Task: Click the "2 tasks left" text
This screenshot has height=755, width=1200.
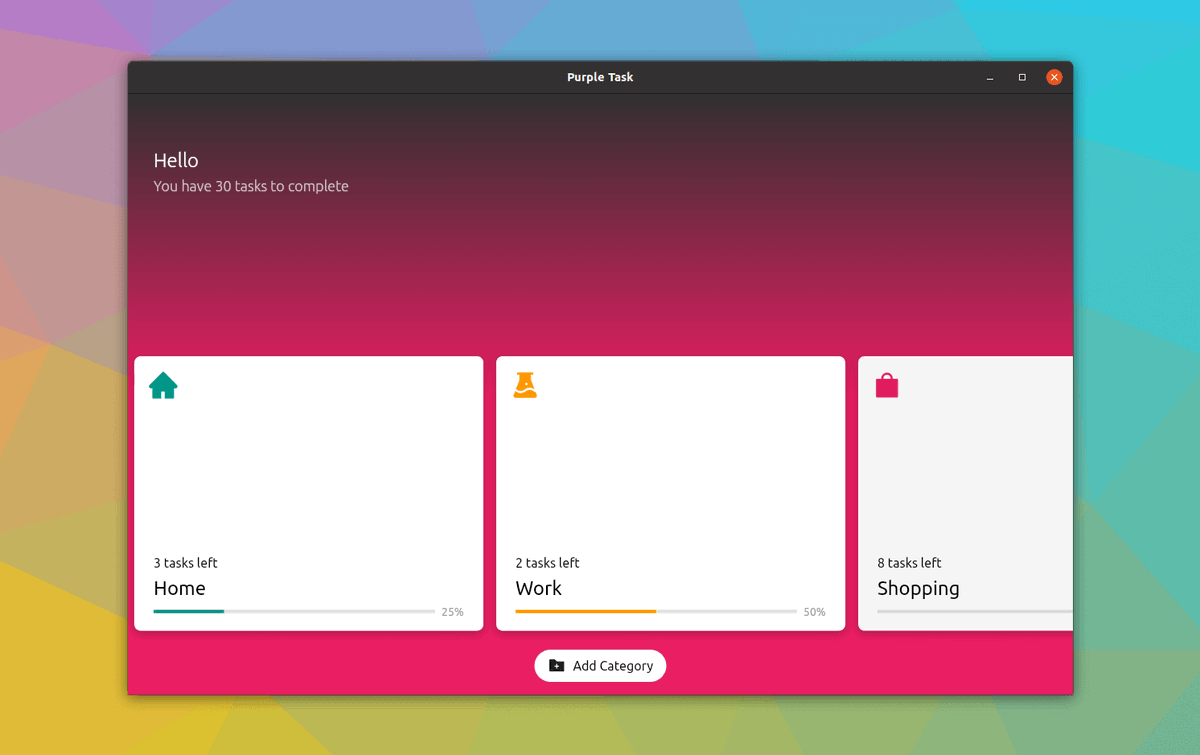Action: pyautogui.click(x=548, y=563)
